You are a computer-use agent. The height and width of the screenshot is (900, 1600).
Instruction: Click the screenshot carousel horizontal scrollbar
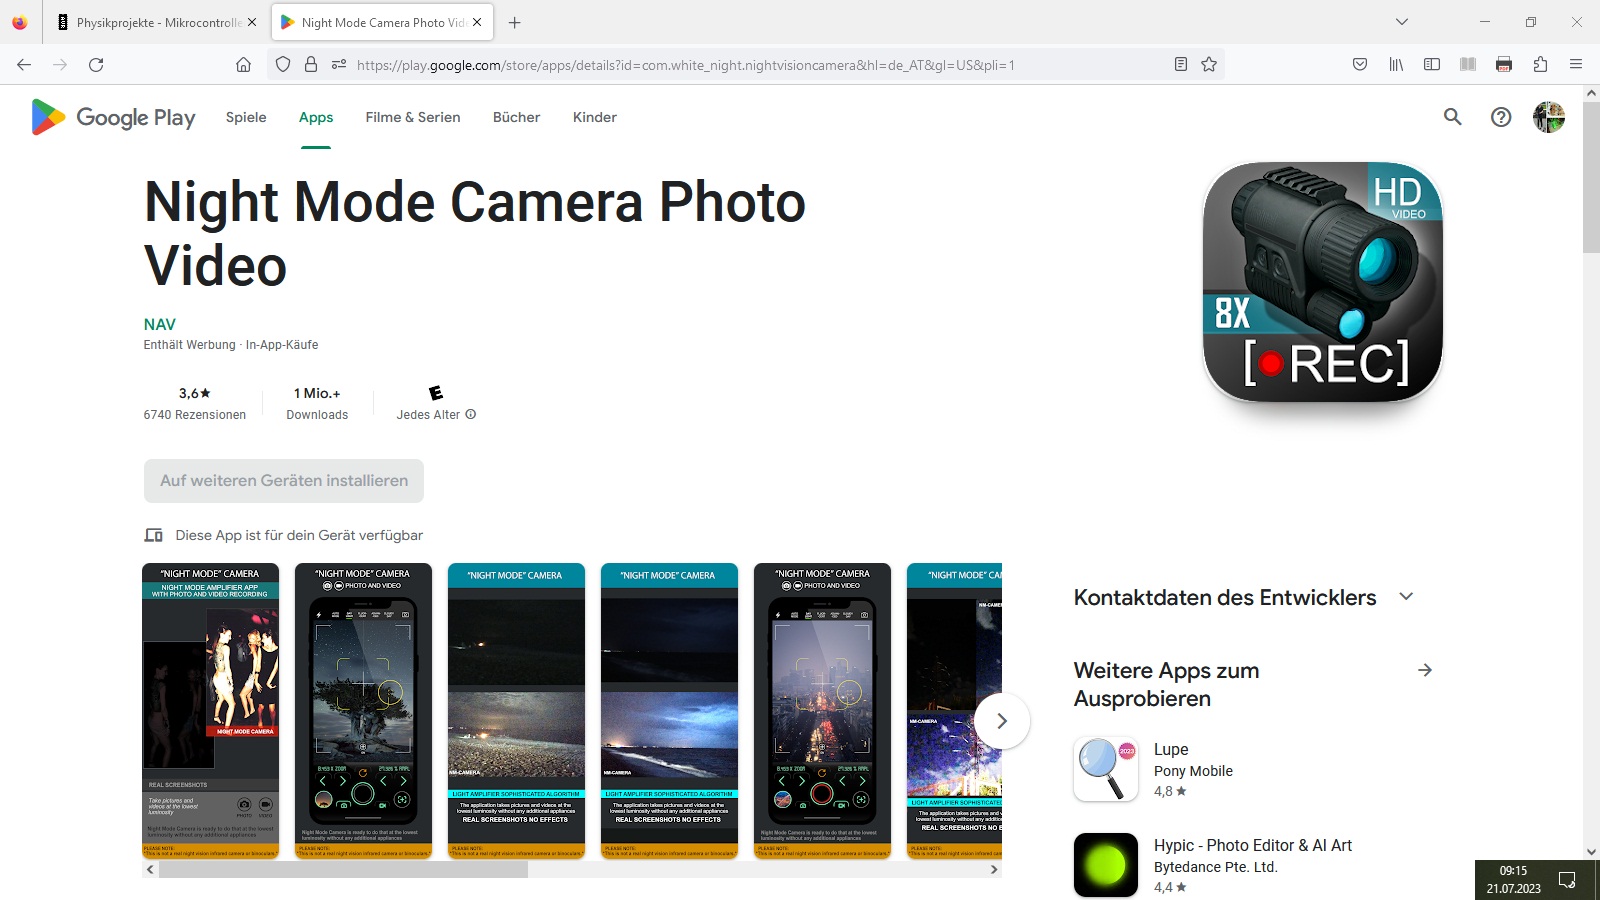[343, 870]
